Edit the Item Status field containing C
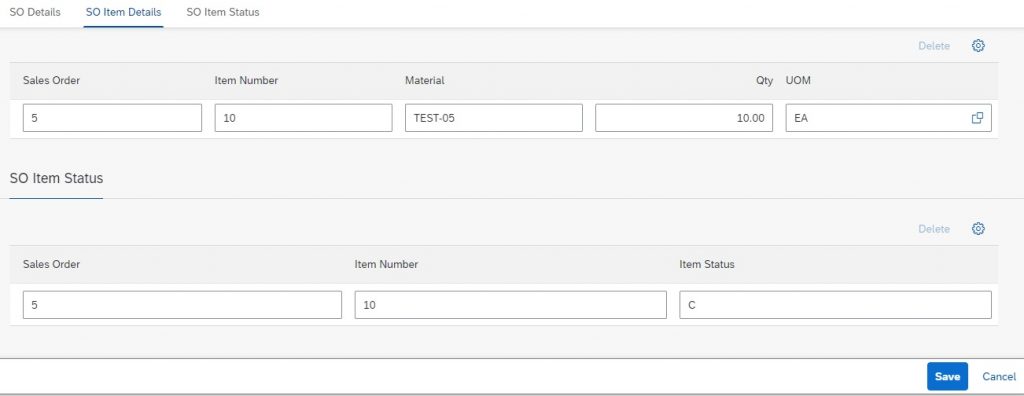1024x396 pixels. coord(835,305)
